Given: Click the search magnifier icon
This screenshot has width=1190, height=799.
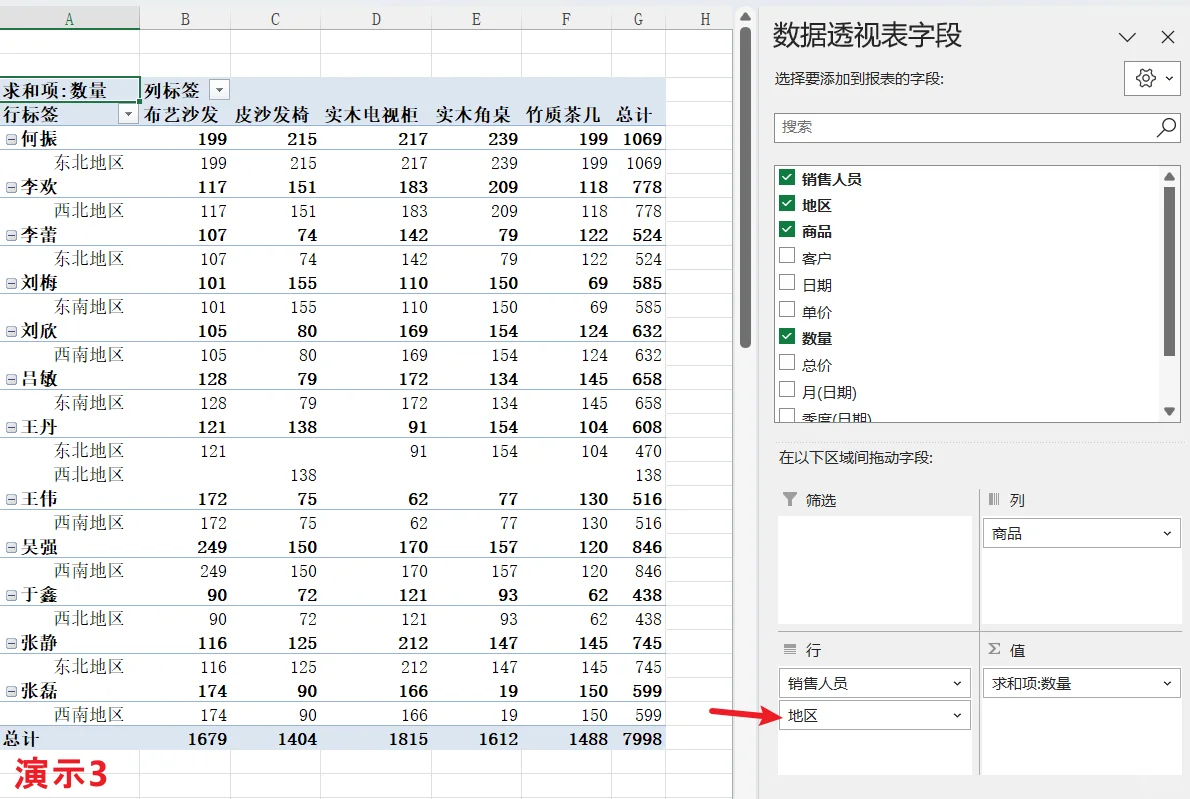Looking at the screenshot, I should tap(1166, 127).
